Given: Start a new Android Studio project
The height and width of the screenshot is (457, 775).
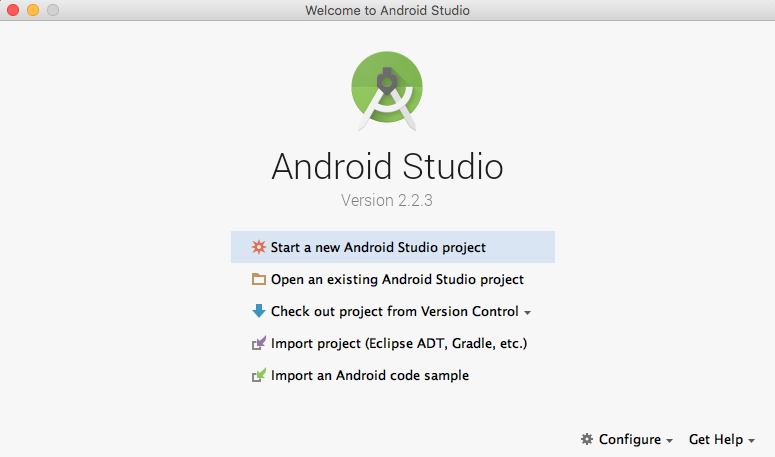Looking at the screenshot, I should pyautogui.click(x=378, y=247).
